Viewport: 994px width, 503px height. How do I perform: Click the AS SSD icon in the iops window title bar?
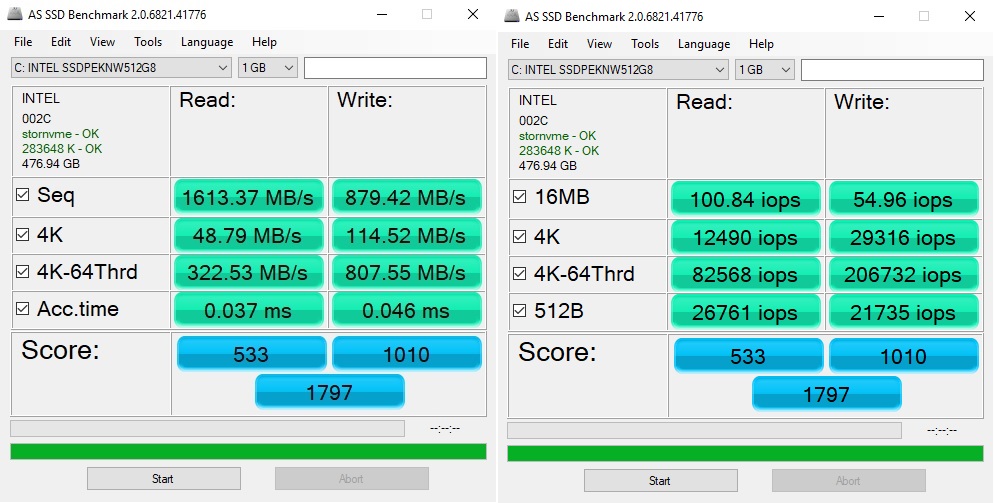point(511,17)
